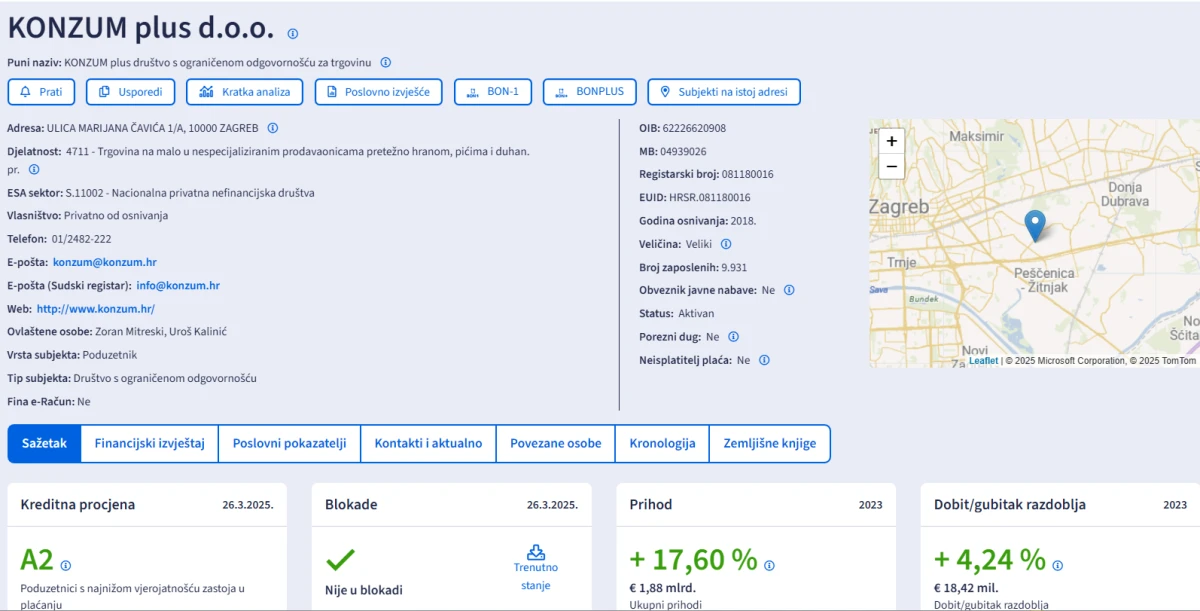
Task: Click the Kreditna procjena card heading
Action: (78, 505)
